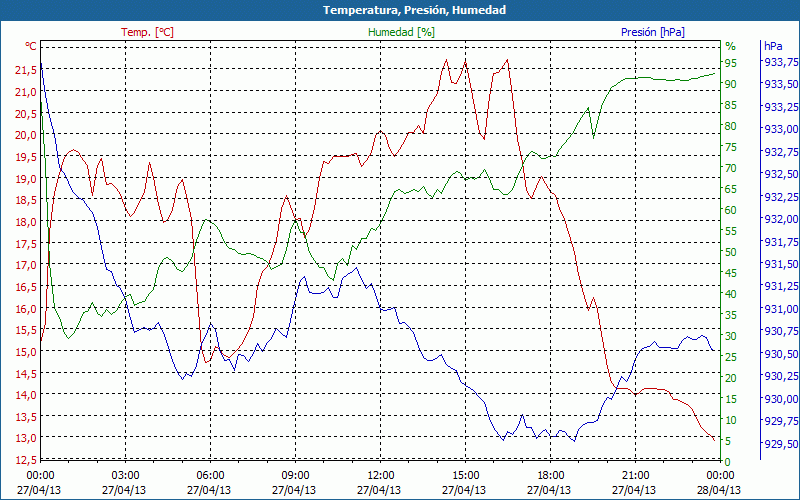
Task: Click humidity axis value '5'
Action: click(x=728, y=441)
